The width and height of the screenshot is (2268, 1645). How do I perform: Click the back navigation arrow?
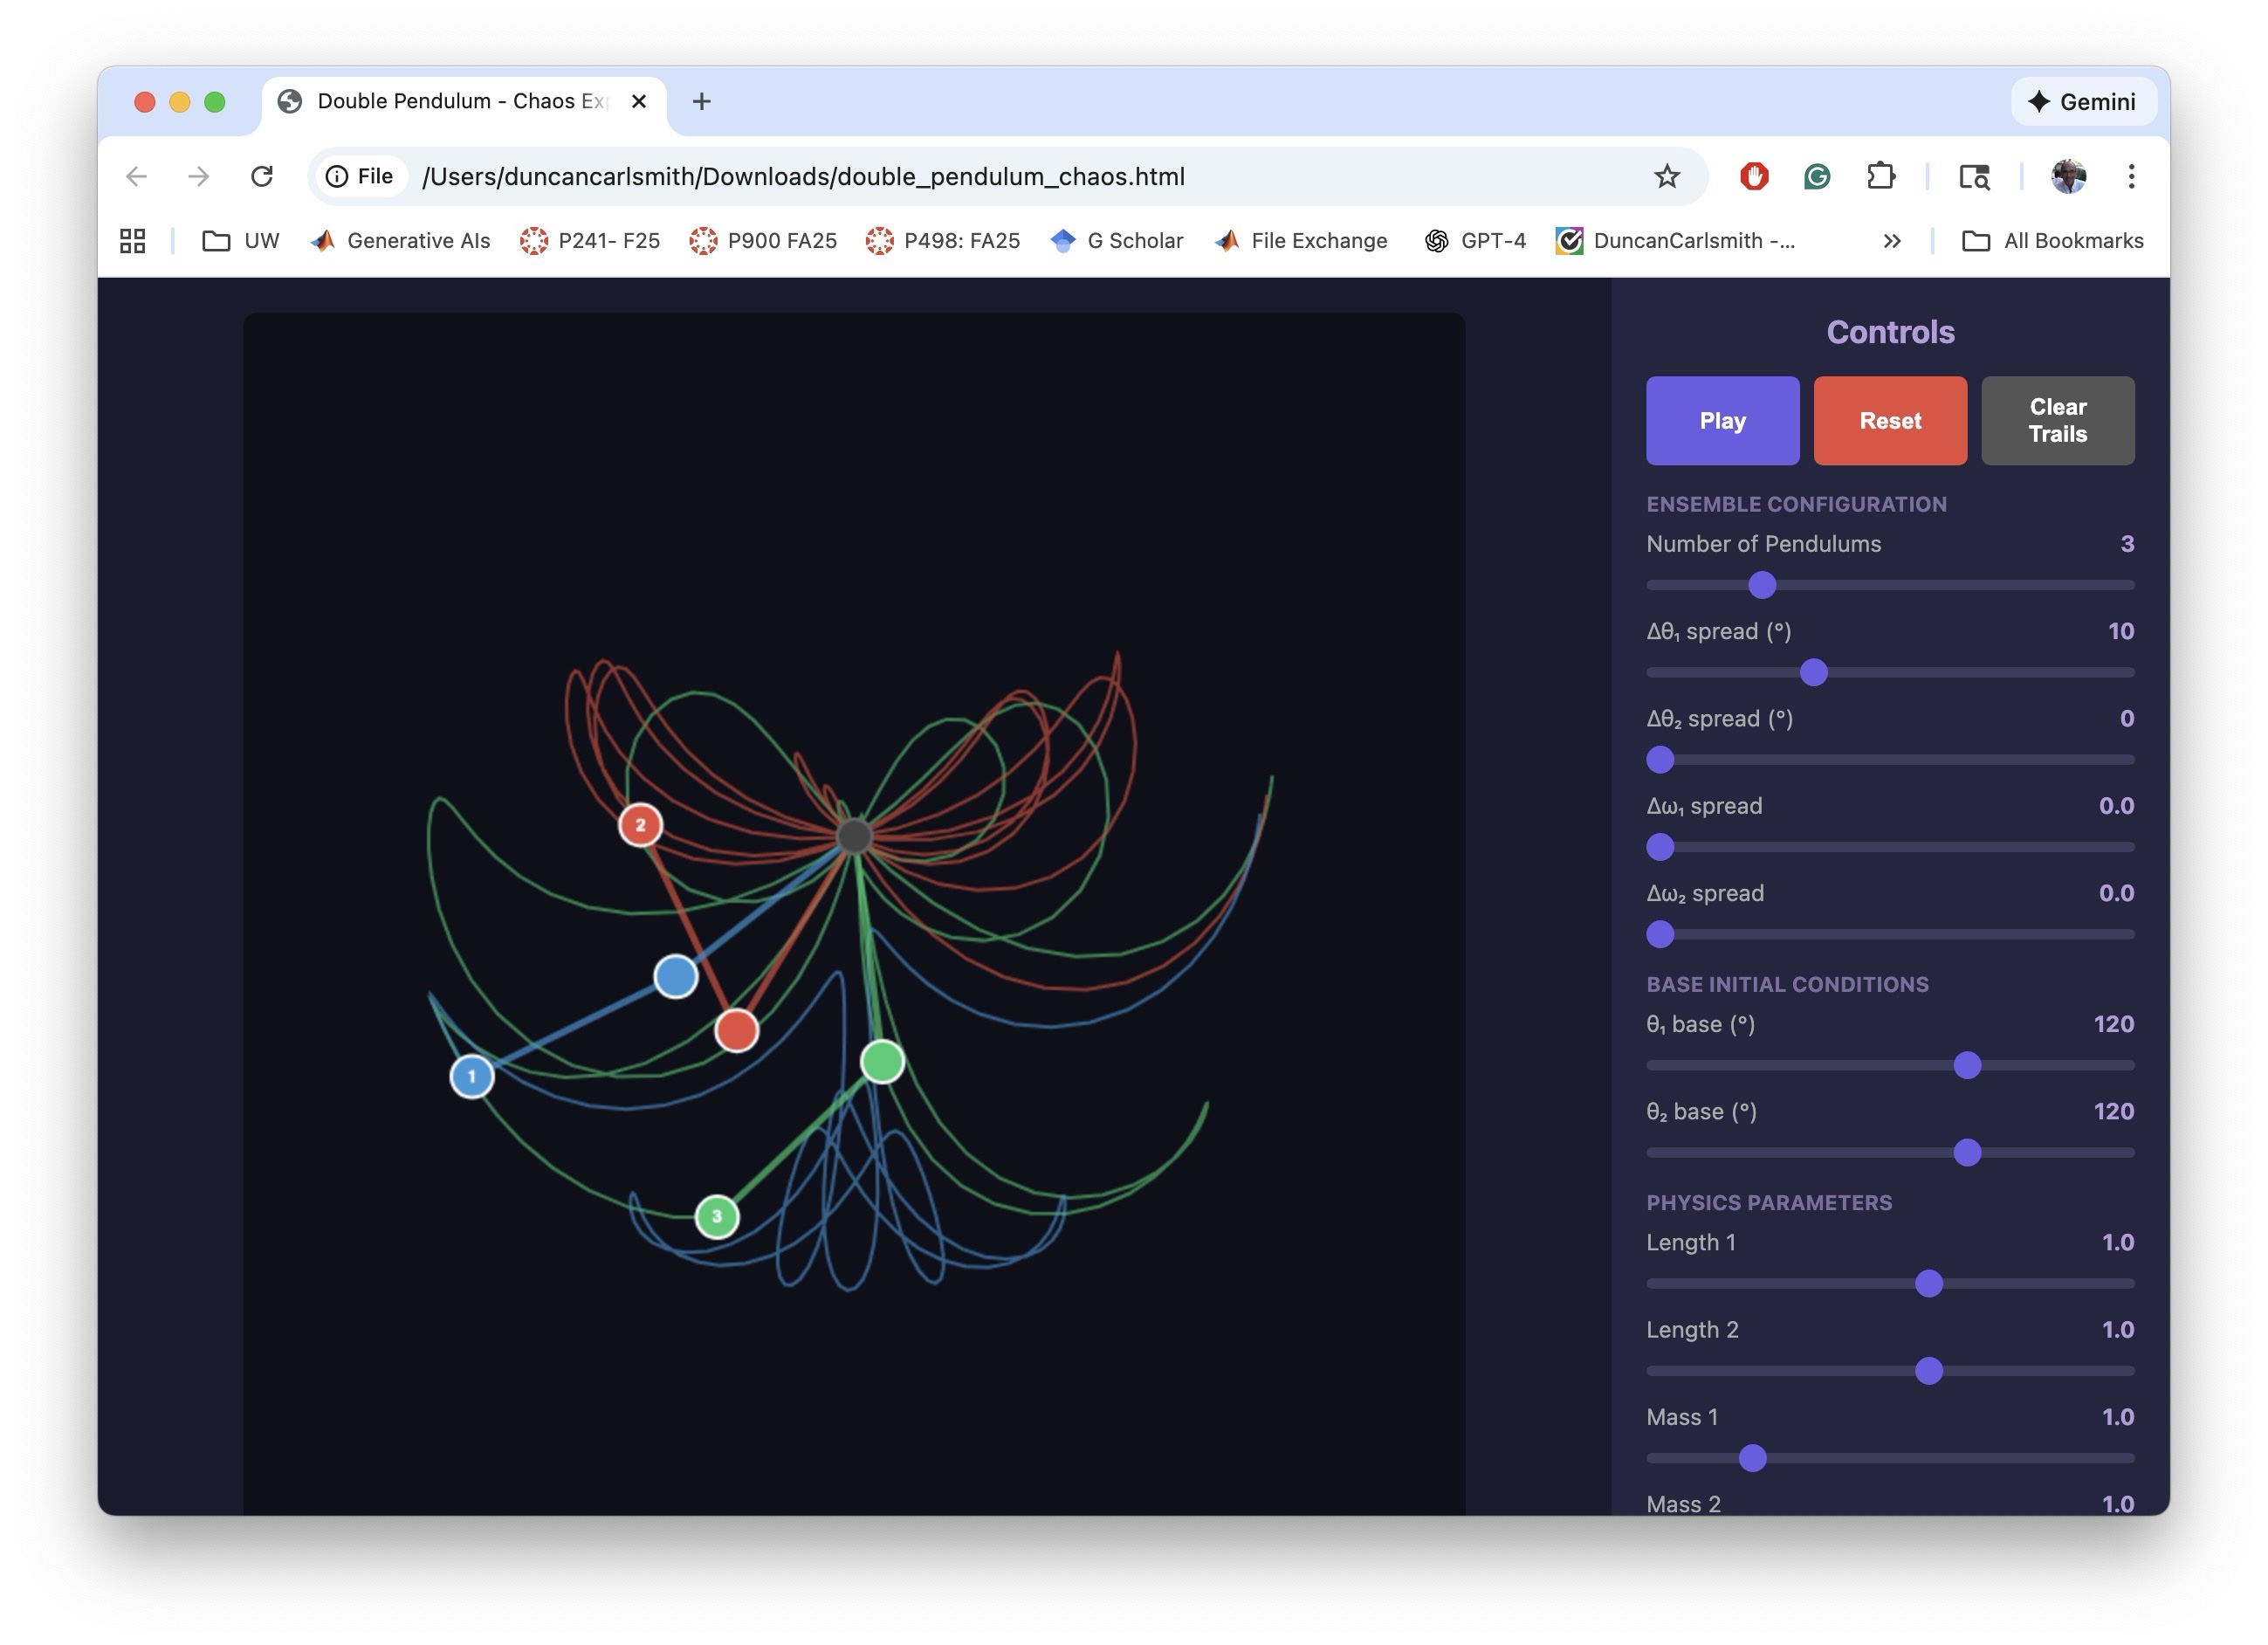point(137,176)
